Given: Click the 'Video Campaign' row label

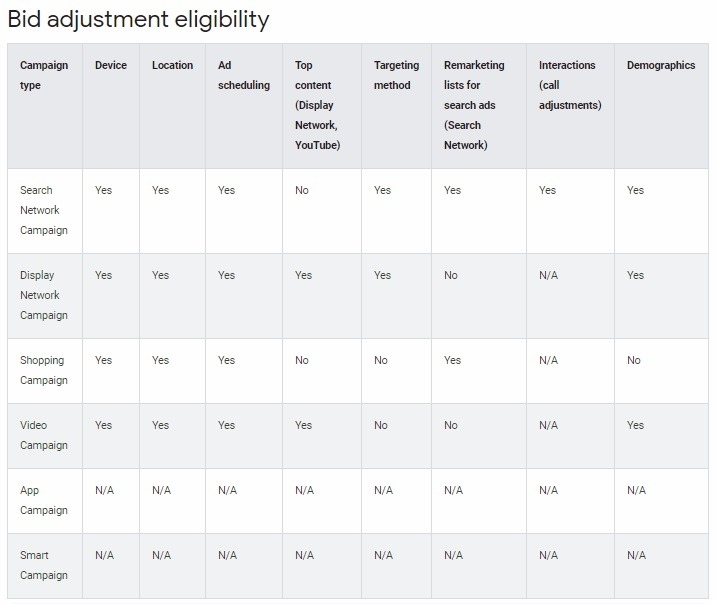Looking at the screenshot, I should coord(44,435).
